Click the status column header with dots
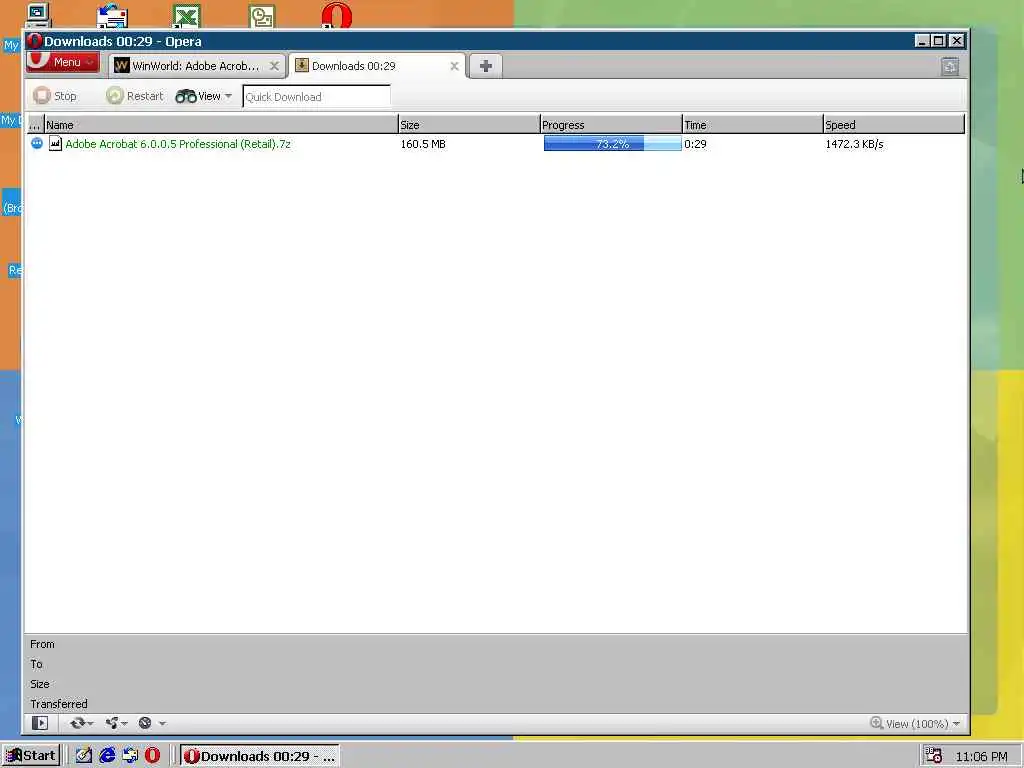The width and height of the screenshot is (1024, 768). point(35,125)
